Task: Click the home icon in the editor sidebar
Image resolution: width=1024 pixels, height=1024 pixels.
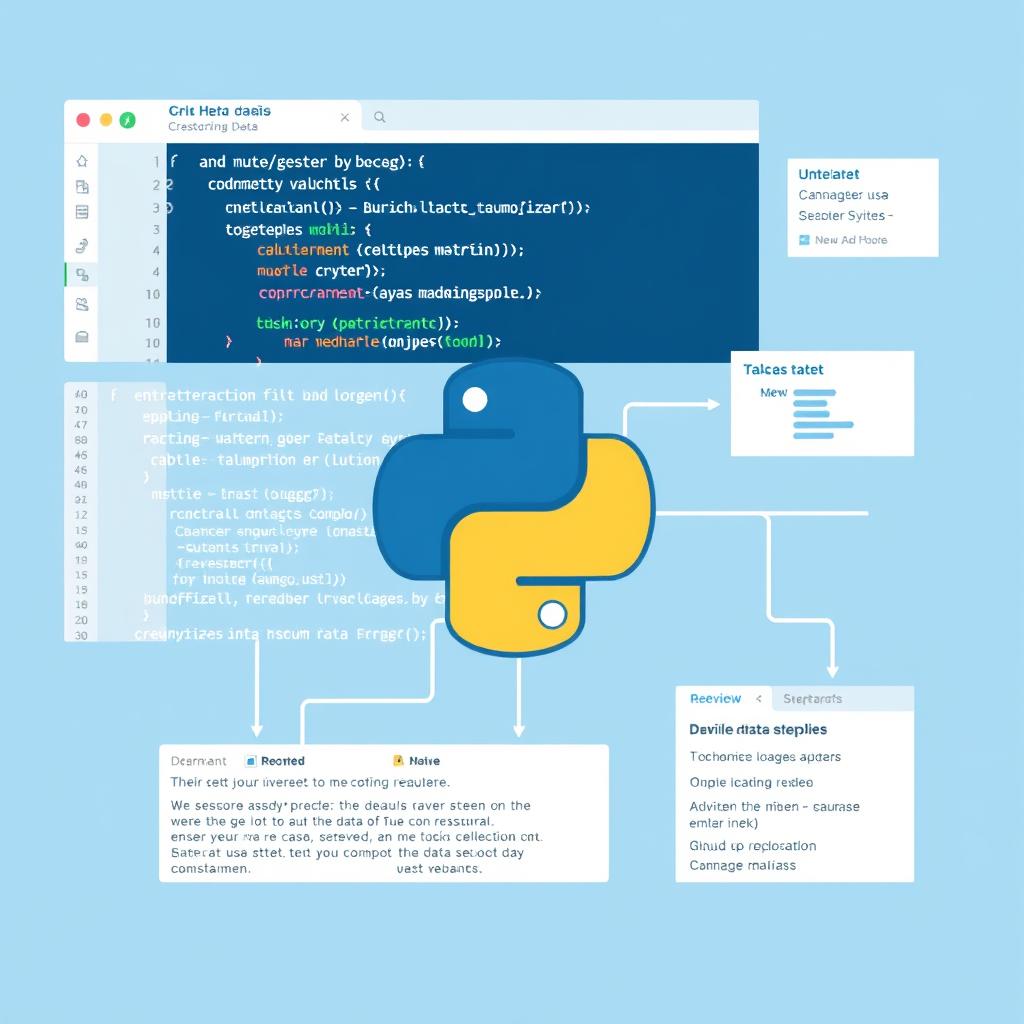Action: tap(82, 161)
